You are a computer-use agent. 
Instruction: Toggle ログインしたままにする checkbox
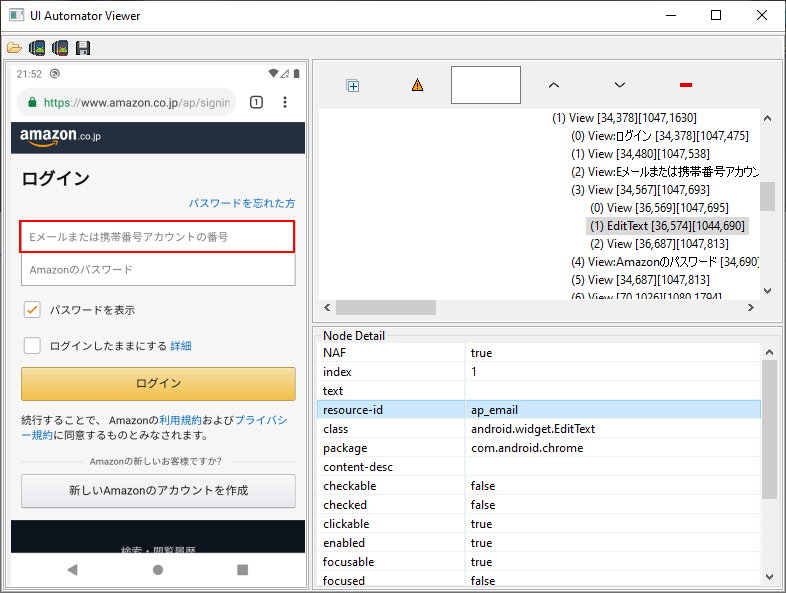coord(32,345)
